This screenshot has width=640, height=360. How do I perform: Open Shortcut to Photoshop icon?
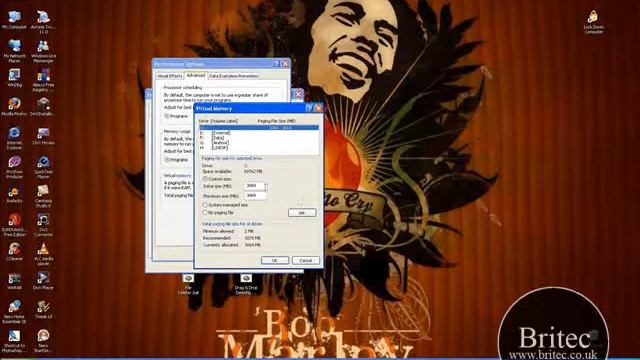pos(14,341)
